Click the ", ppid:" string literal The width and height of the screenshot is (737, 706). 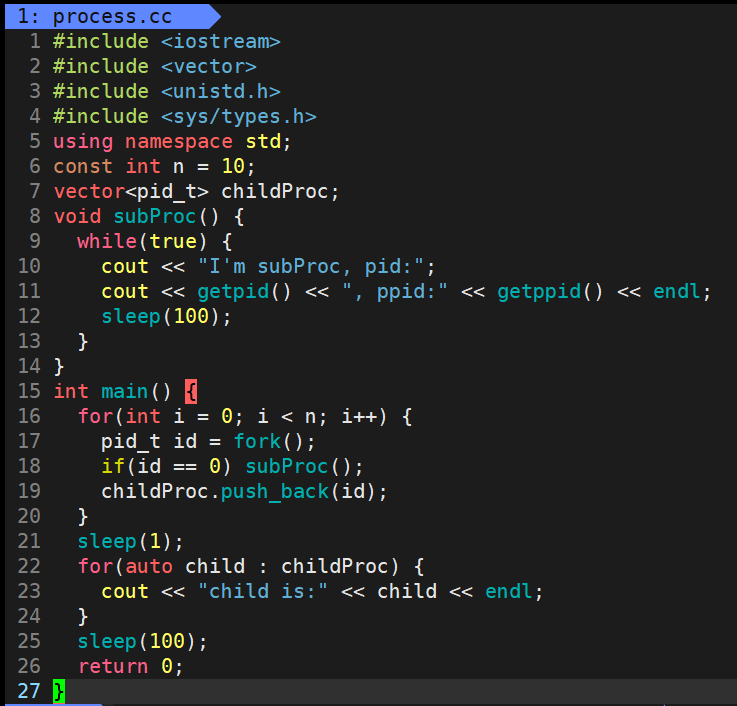(395, 291)
